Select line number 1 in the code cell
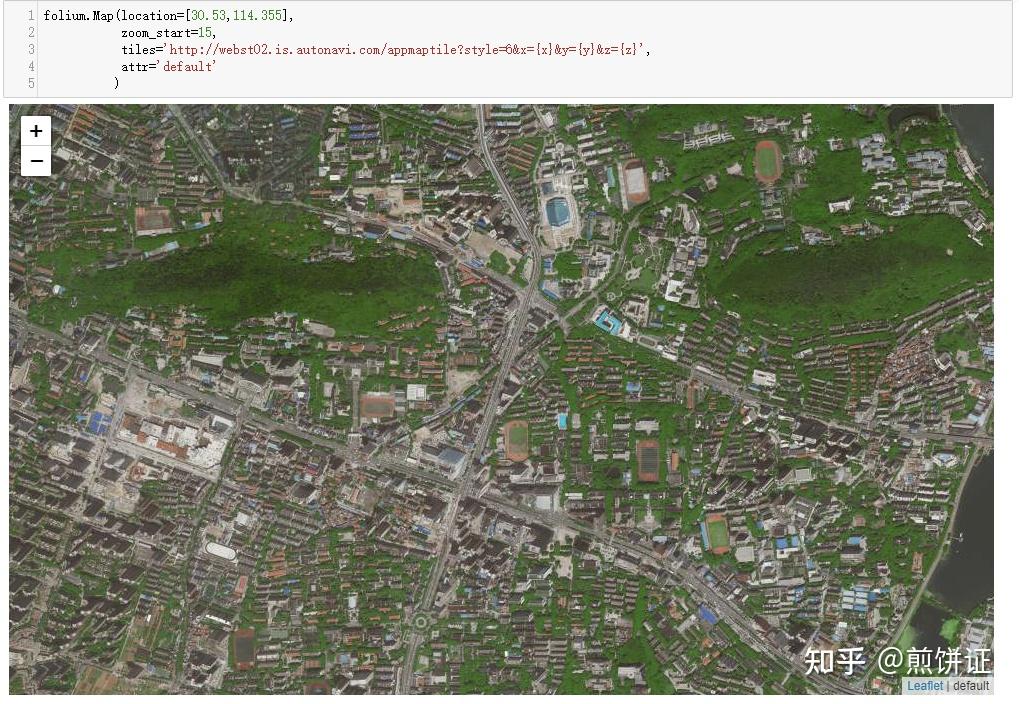This screenshot has width=1019, height=704. point(30,16)
